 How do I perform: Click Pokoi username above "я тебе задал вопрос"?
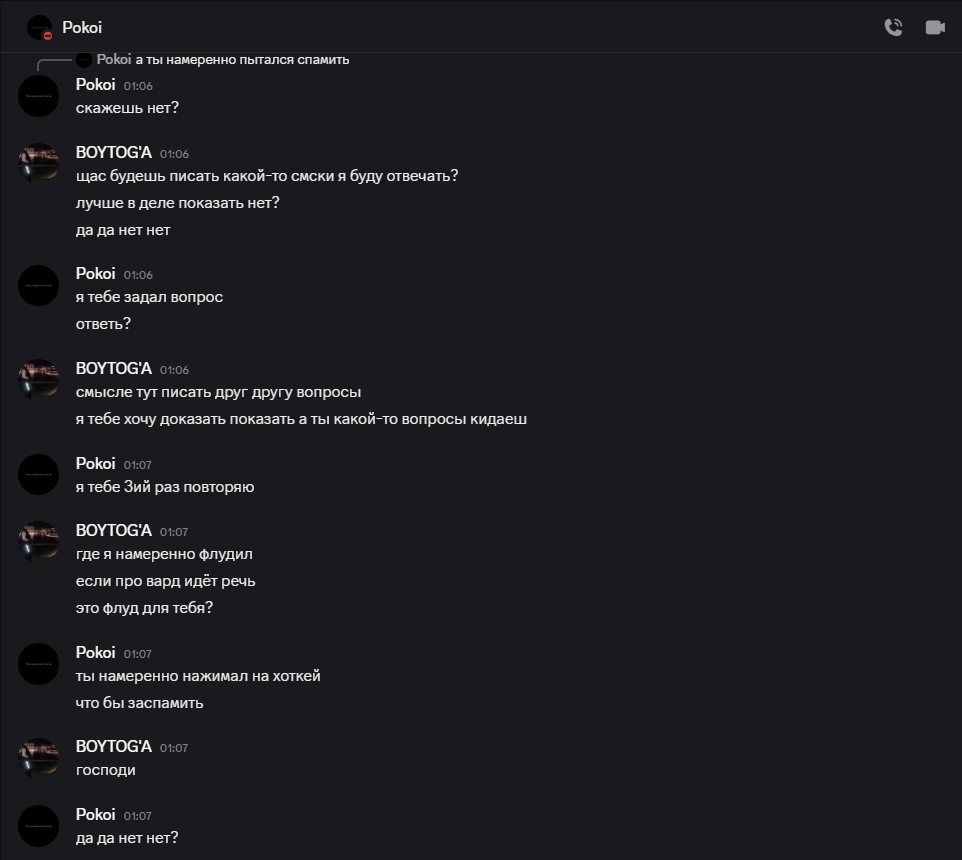[95, 274]
